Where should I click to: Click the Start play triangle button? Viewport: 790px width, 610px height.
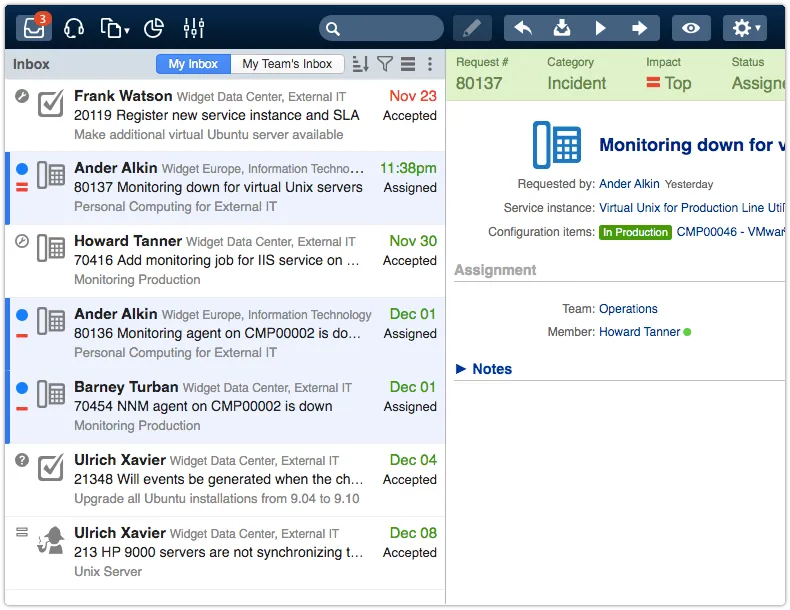[600, 28]
